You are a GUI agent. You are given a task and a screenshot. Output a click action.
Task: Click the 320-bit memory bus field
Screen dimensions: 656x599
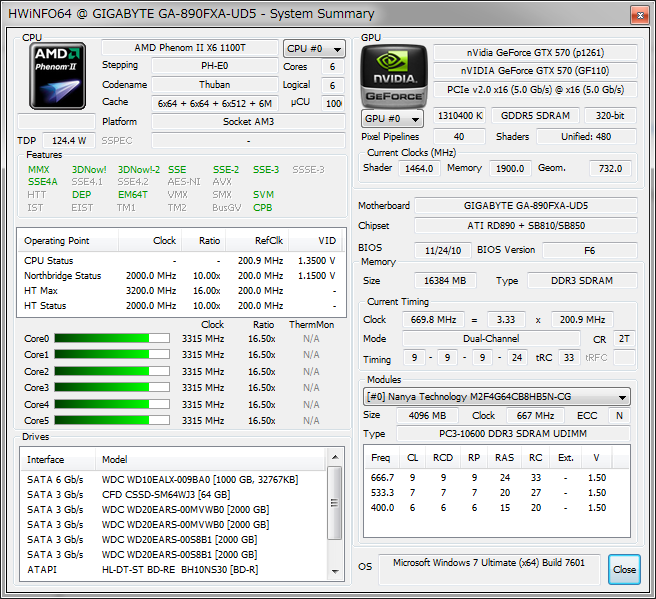pos(610,115)
